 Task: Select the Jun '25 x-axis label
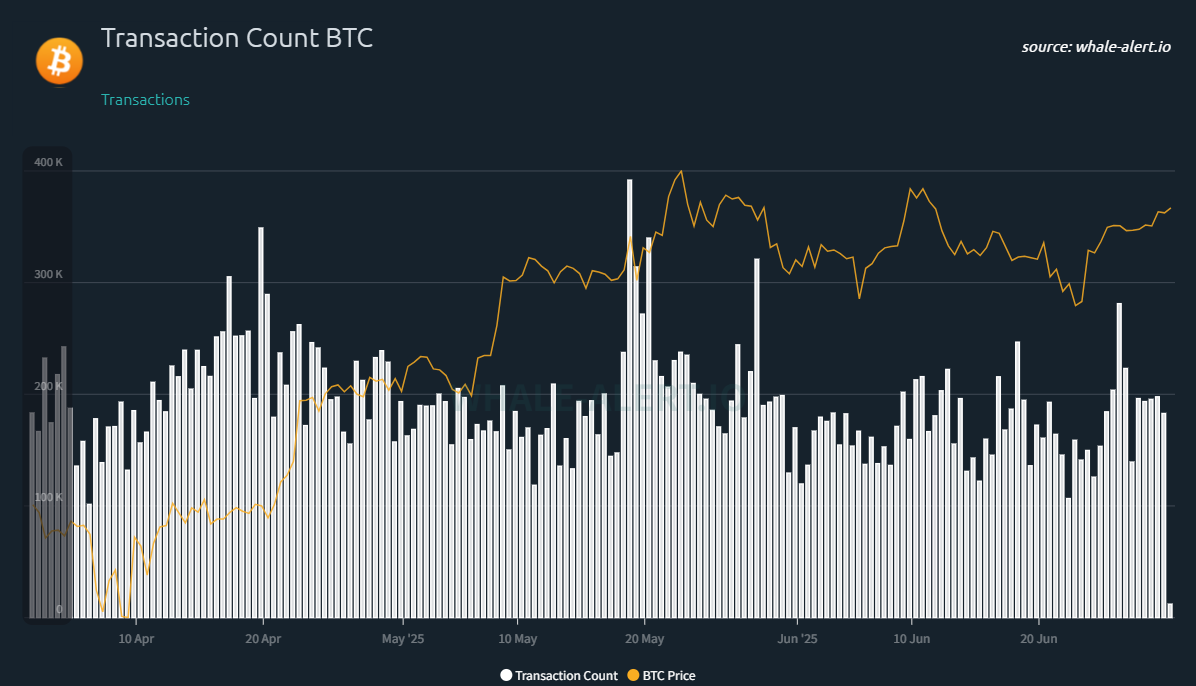point(797,638)
